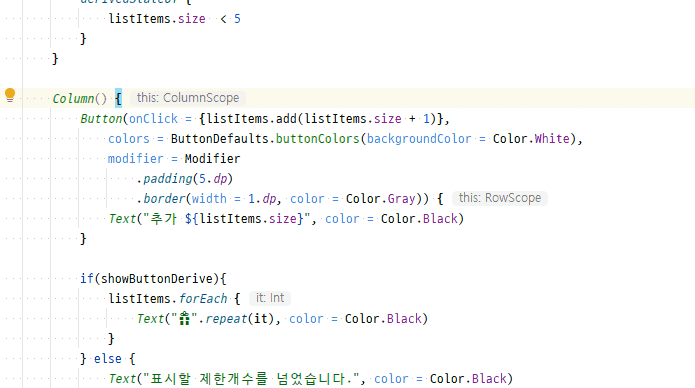The image size is (695, 388).
Task: Click Color.White in the colors line
Action: [531, 139]
